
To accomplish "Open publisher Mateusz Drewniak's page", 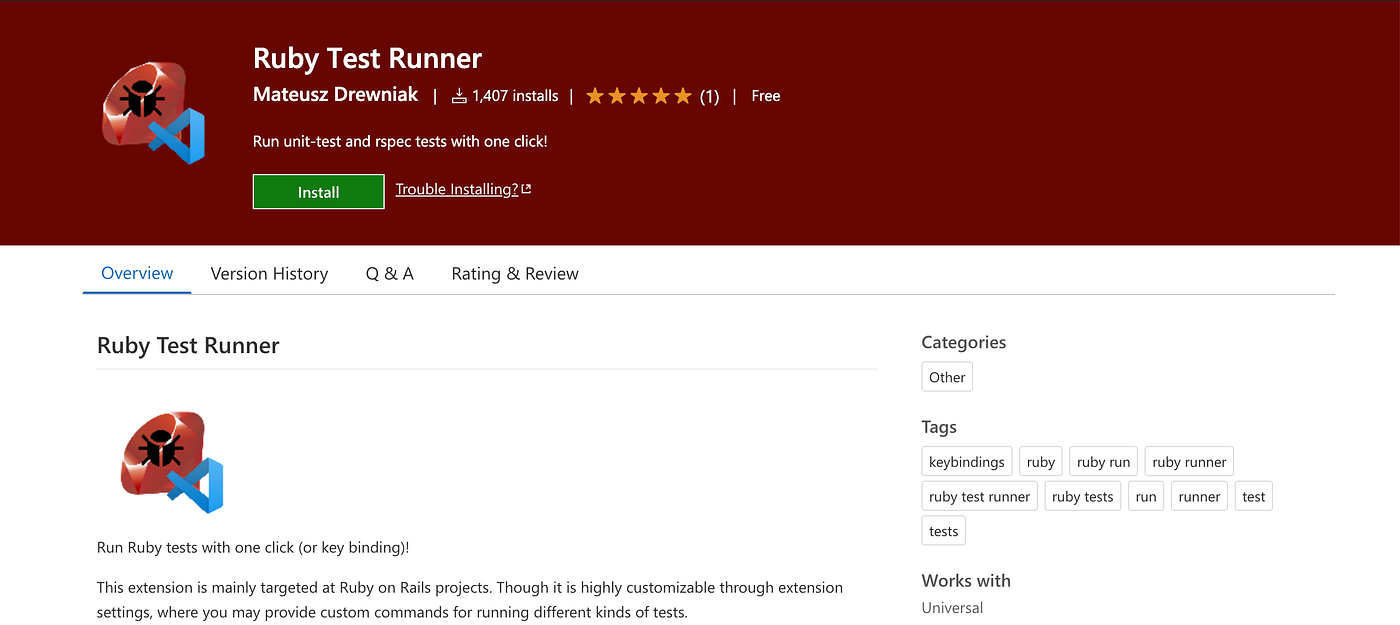I will [x=336, y=95].
